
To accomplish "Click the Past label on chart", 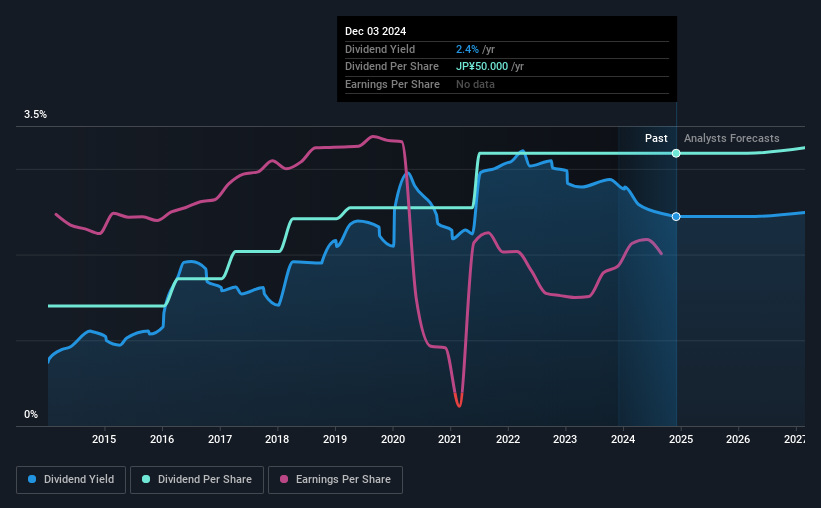I will click(x=656, y=138).
